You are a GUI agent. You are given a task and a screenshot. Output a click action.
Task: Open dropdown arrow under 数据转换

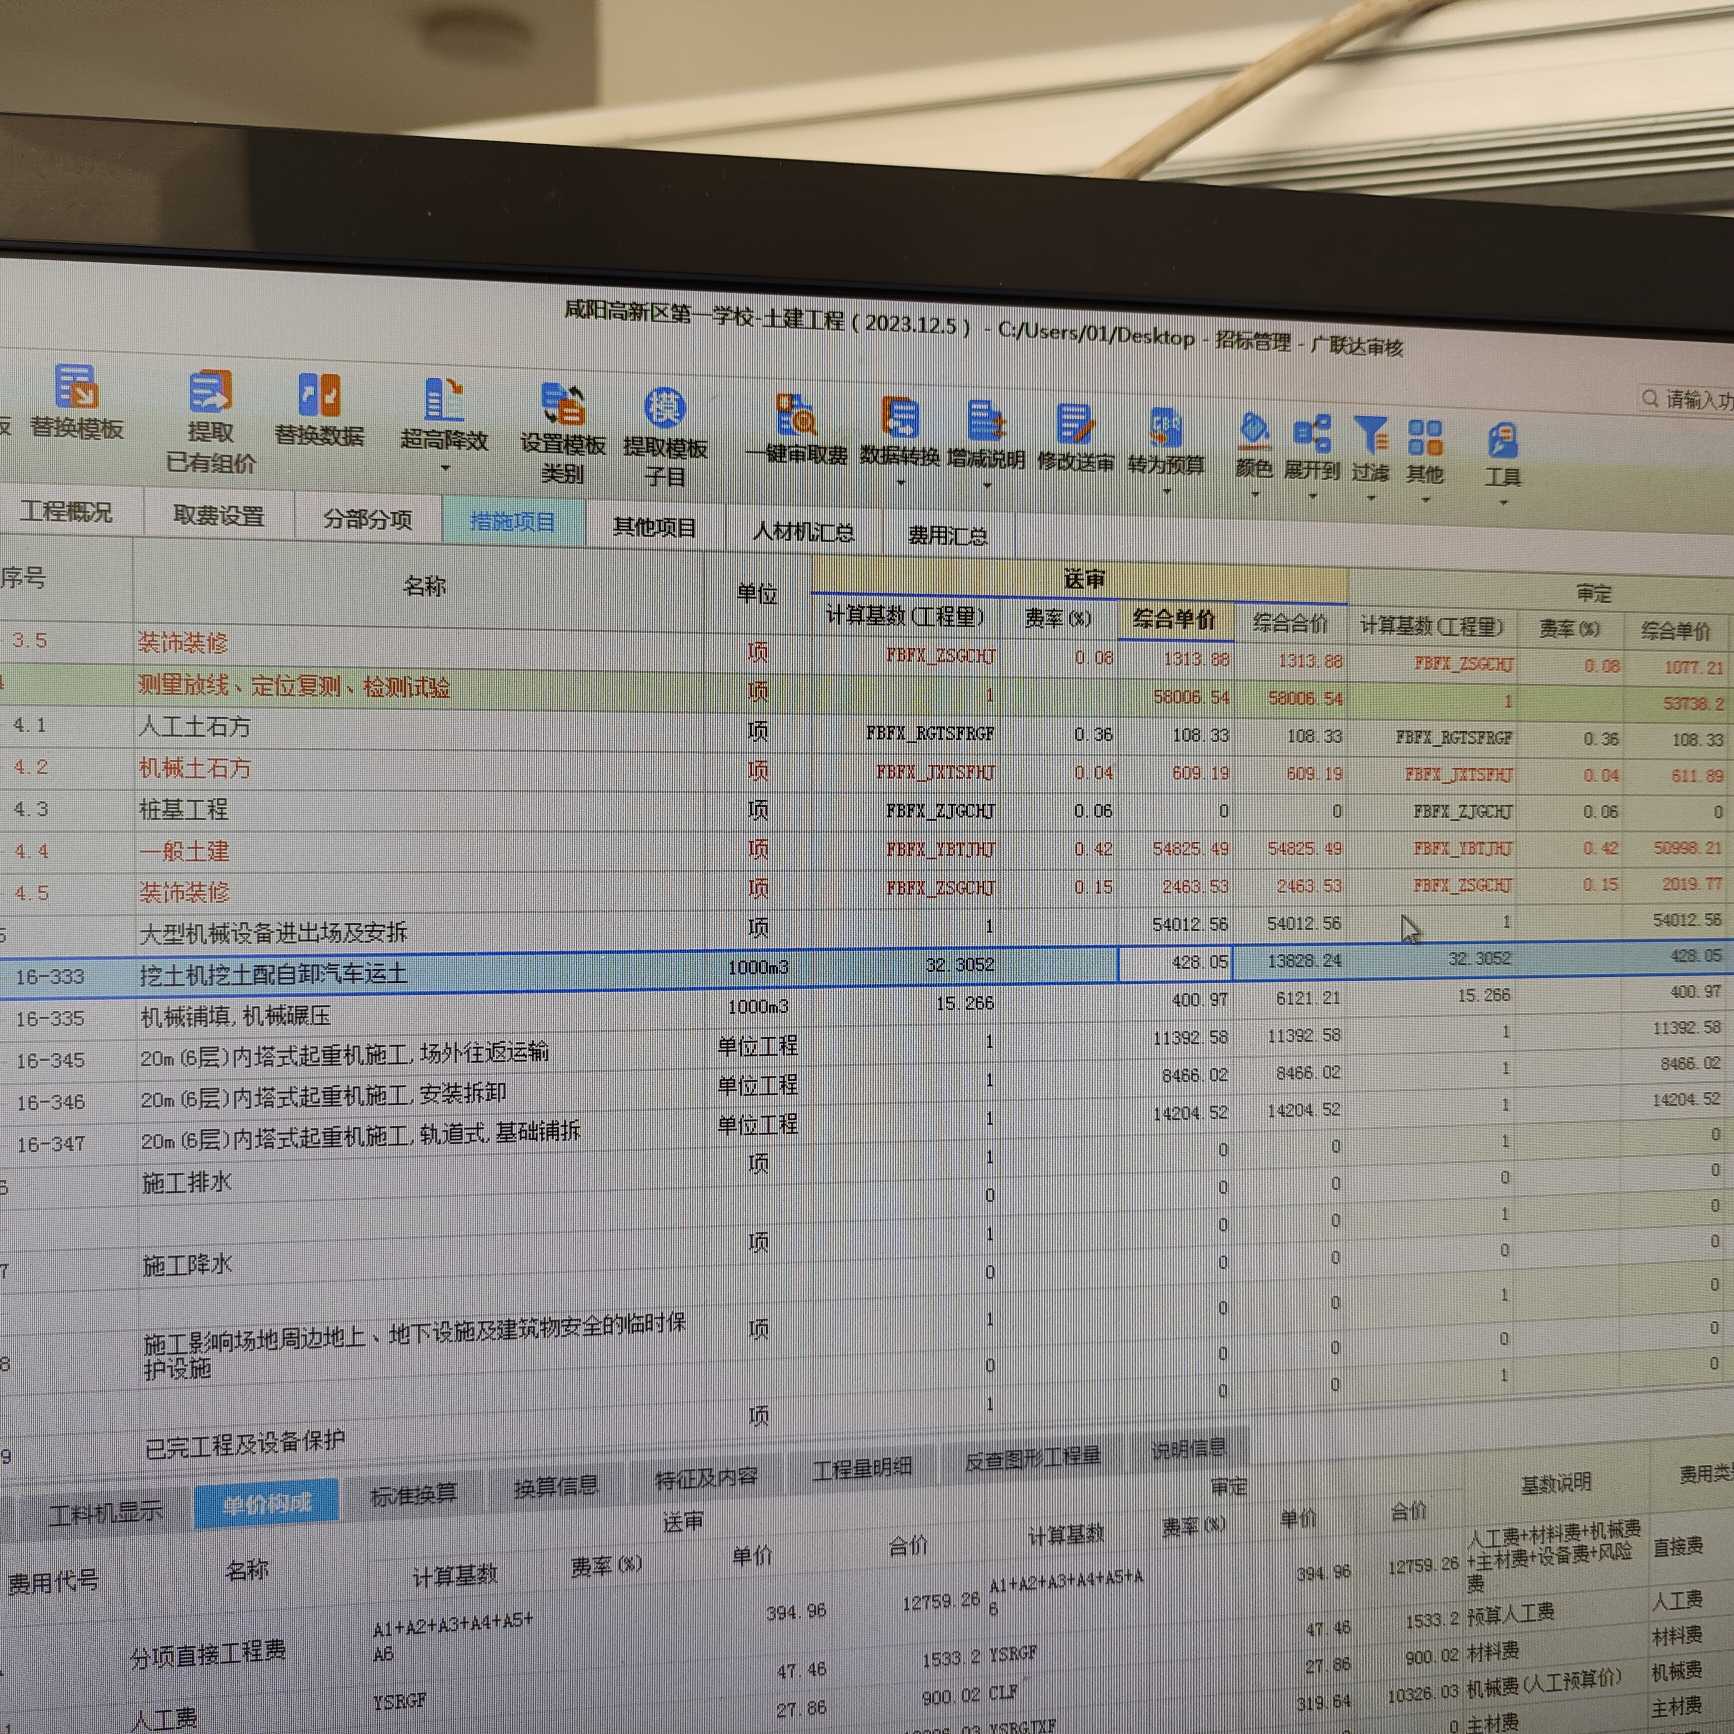900,483
